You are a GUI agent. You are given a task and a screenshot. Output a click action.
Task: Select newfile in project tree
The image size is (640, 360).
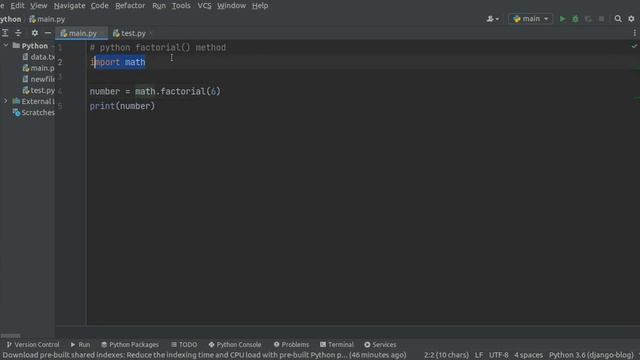39,79
